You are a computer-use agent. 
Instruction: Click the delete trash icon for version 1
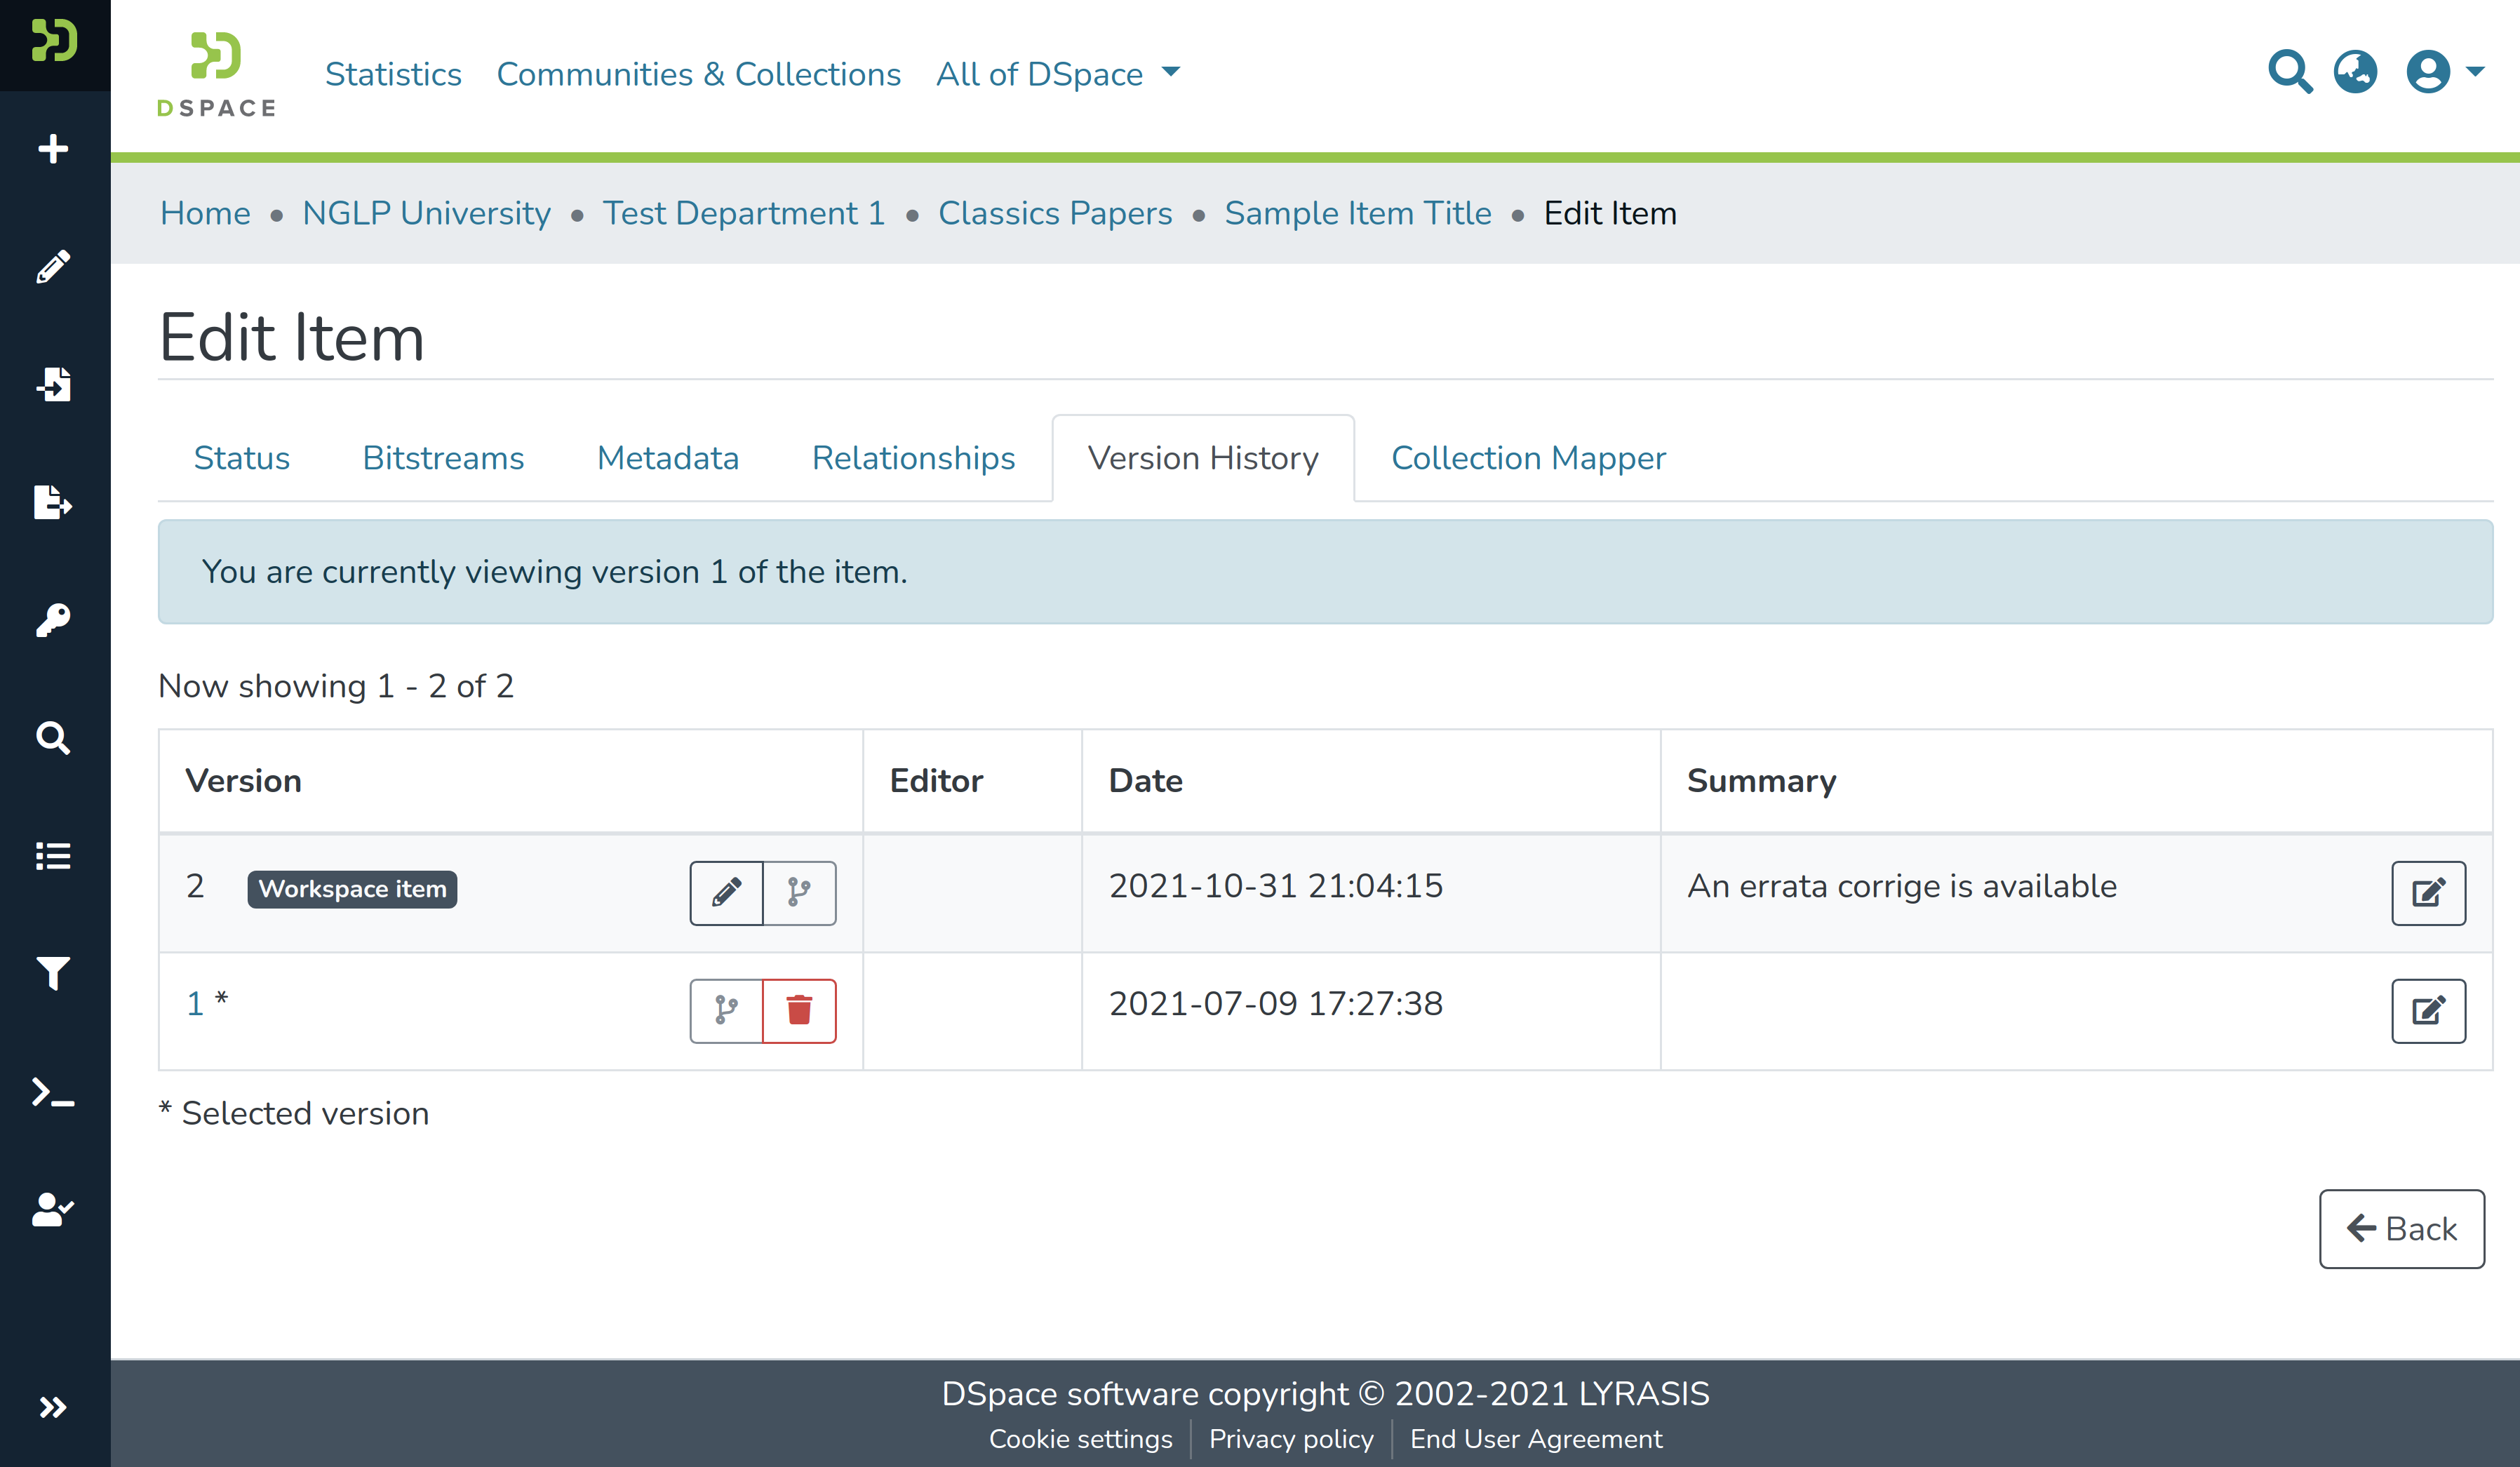click(x=798, y=1010)
